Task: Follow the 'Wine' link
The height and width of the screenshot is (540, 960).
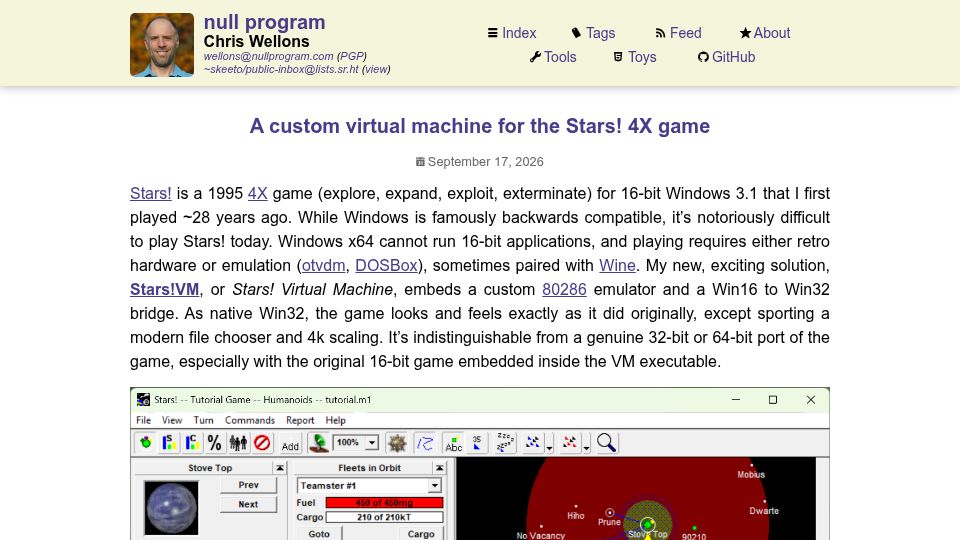Action: [x=617, y=266]
